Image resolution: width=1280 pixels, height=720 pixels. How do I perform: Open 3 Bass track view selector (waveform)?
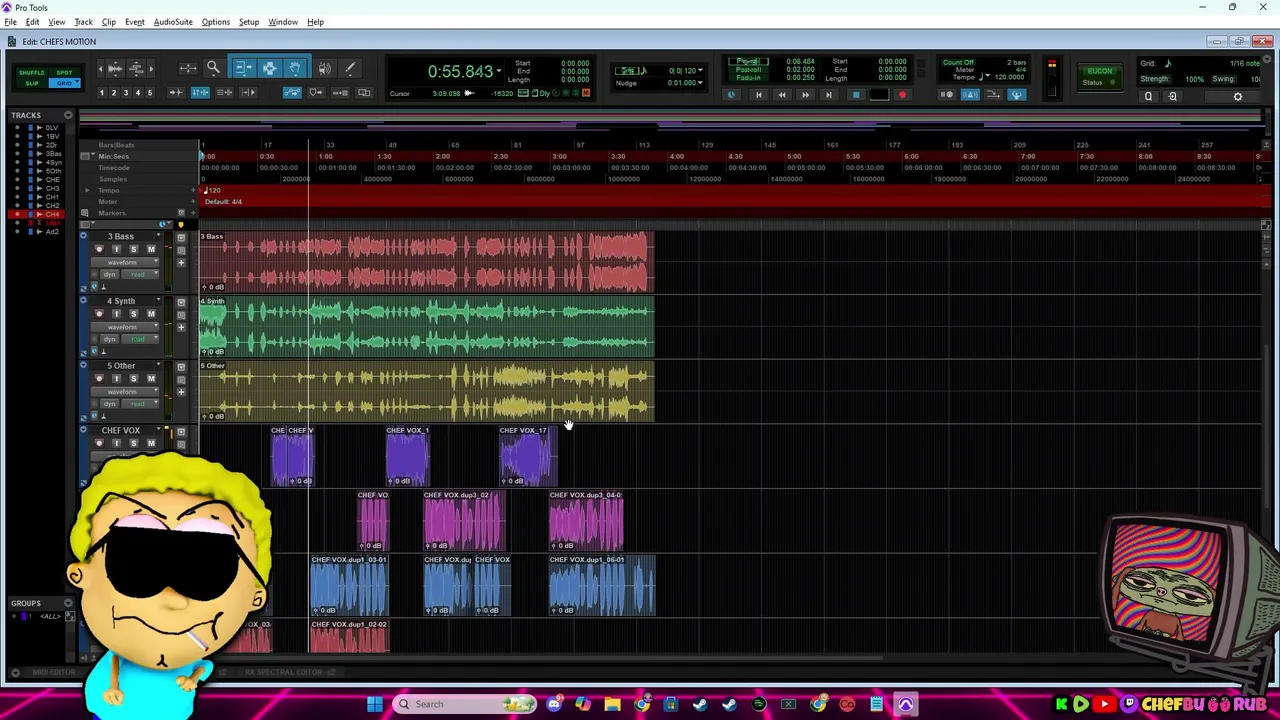pos(127,262)
